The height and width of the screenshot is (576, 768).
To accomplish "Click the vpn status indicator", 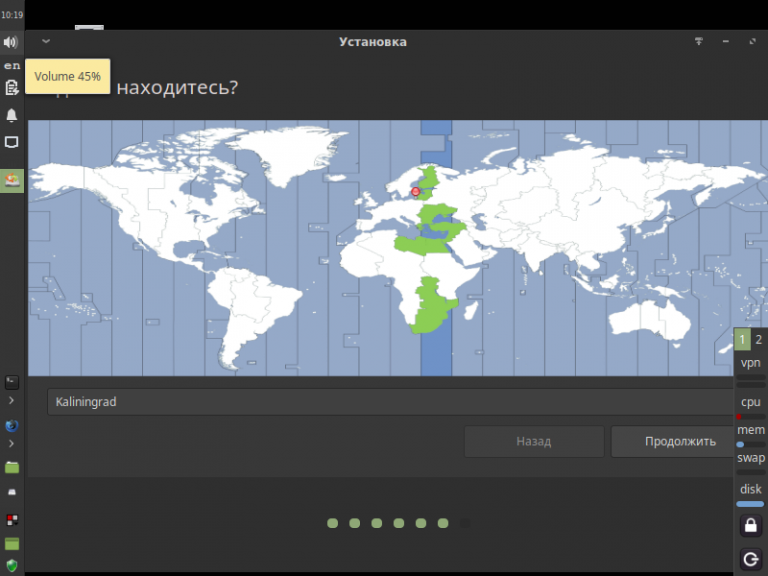I will pyautogui.click(x=751, y=363).
